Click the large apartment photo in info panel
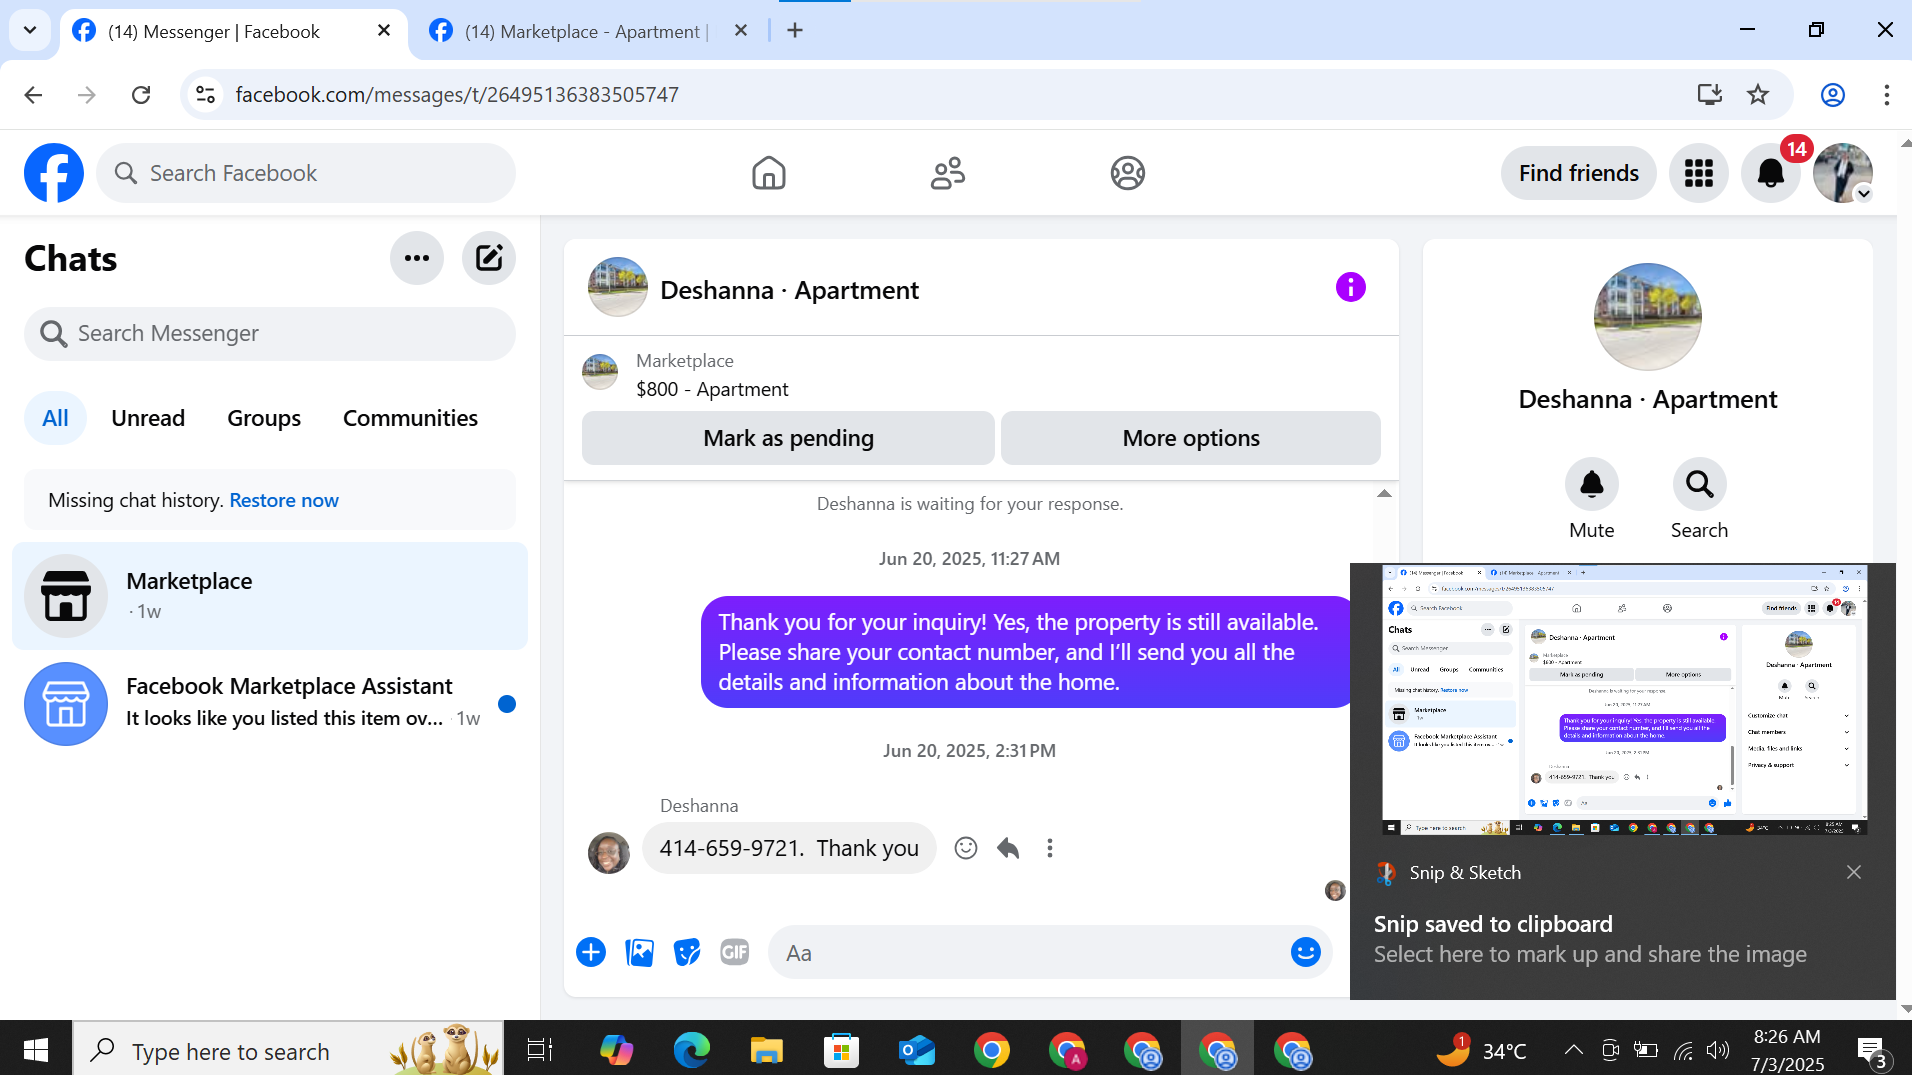 point(1647,316)
